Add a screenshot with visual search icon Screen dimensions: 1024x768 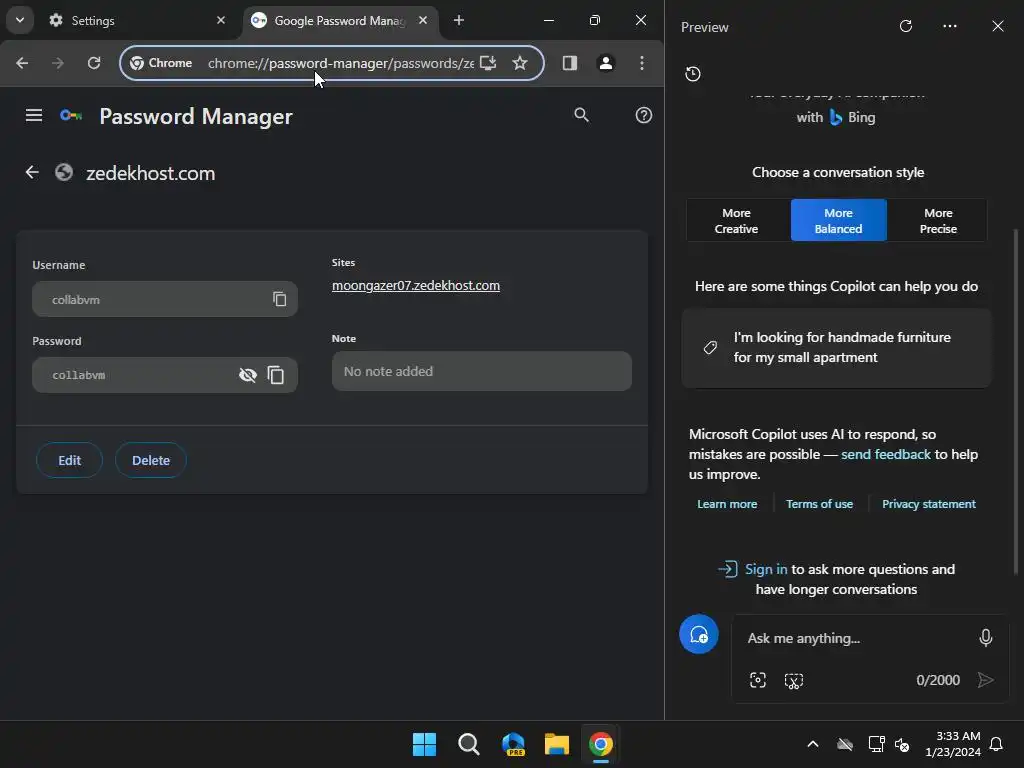click(758, 680)
